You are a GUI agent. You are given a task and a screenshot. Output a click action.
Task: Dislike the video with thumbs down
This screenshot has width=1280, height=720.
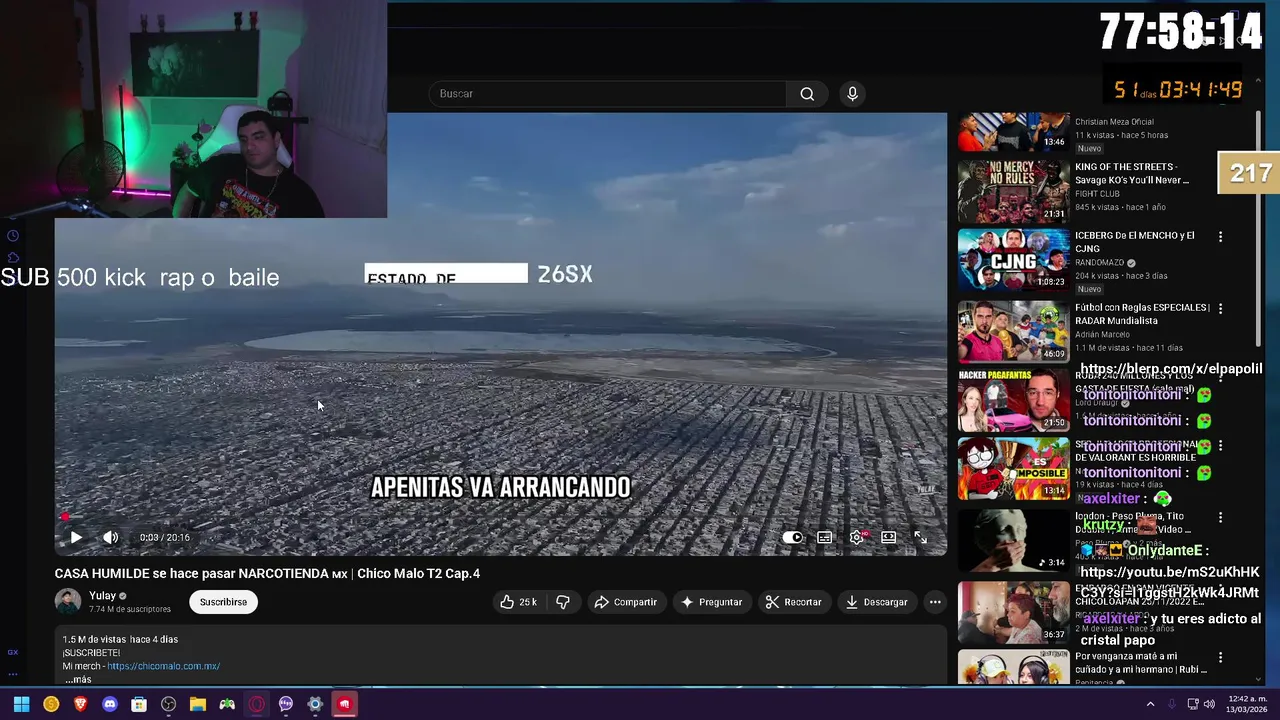pos(563,602)
